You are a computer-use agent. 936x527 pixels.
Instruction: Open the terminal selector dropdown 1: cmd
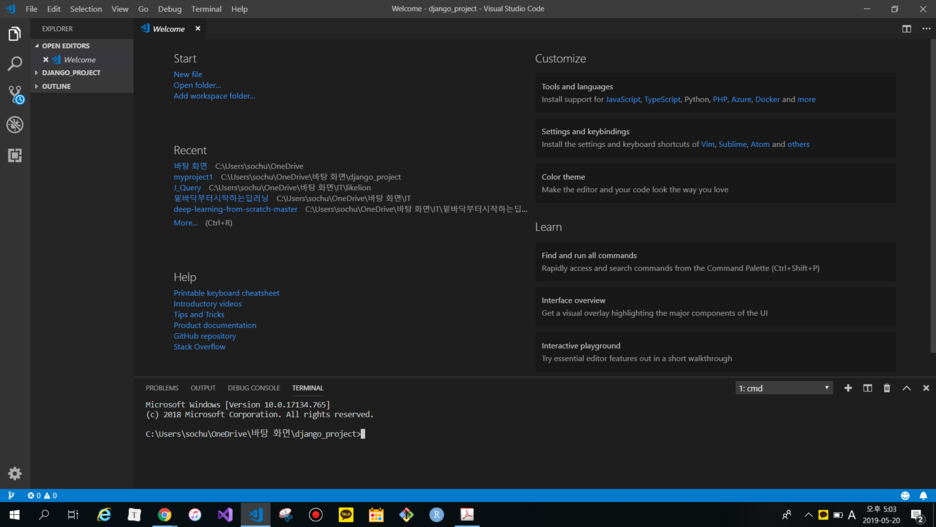coord(784,388)
